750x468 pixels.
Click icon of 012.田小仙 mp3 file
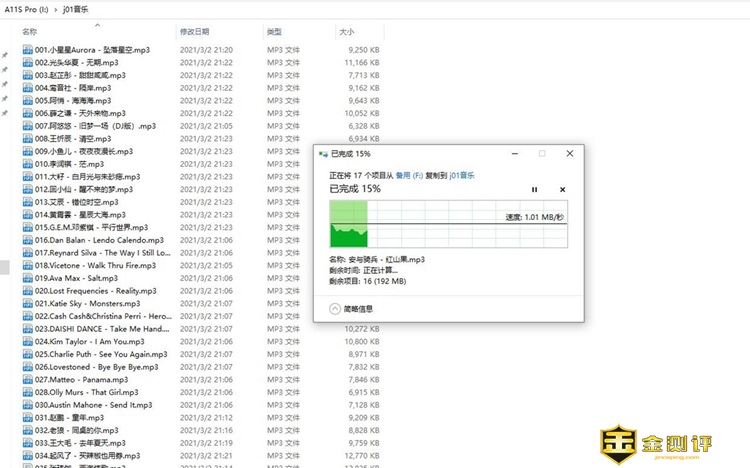(27, 189)
